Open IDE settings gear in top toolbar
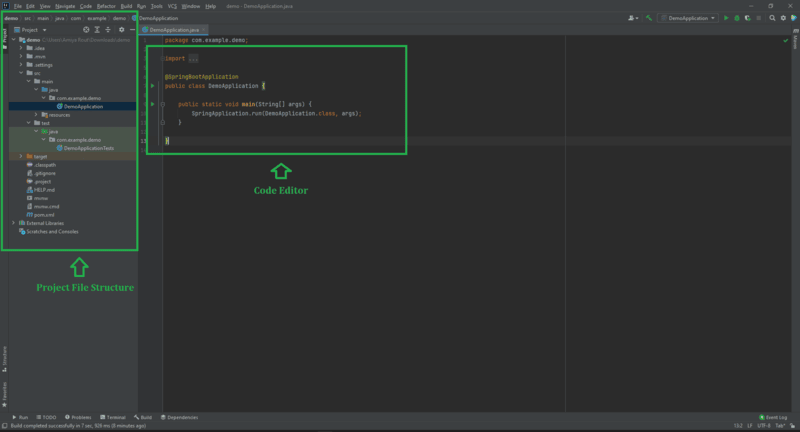The width and height of the screenshot is (800, 432). (x=783, y=18)
